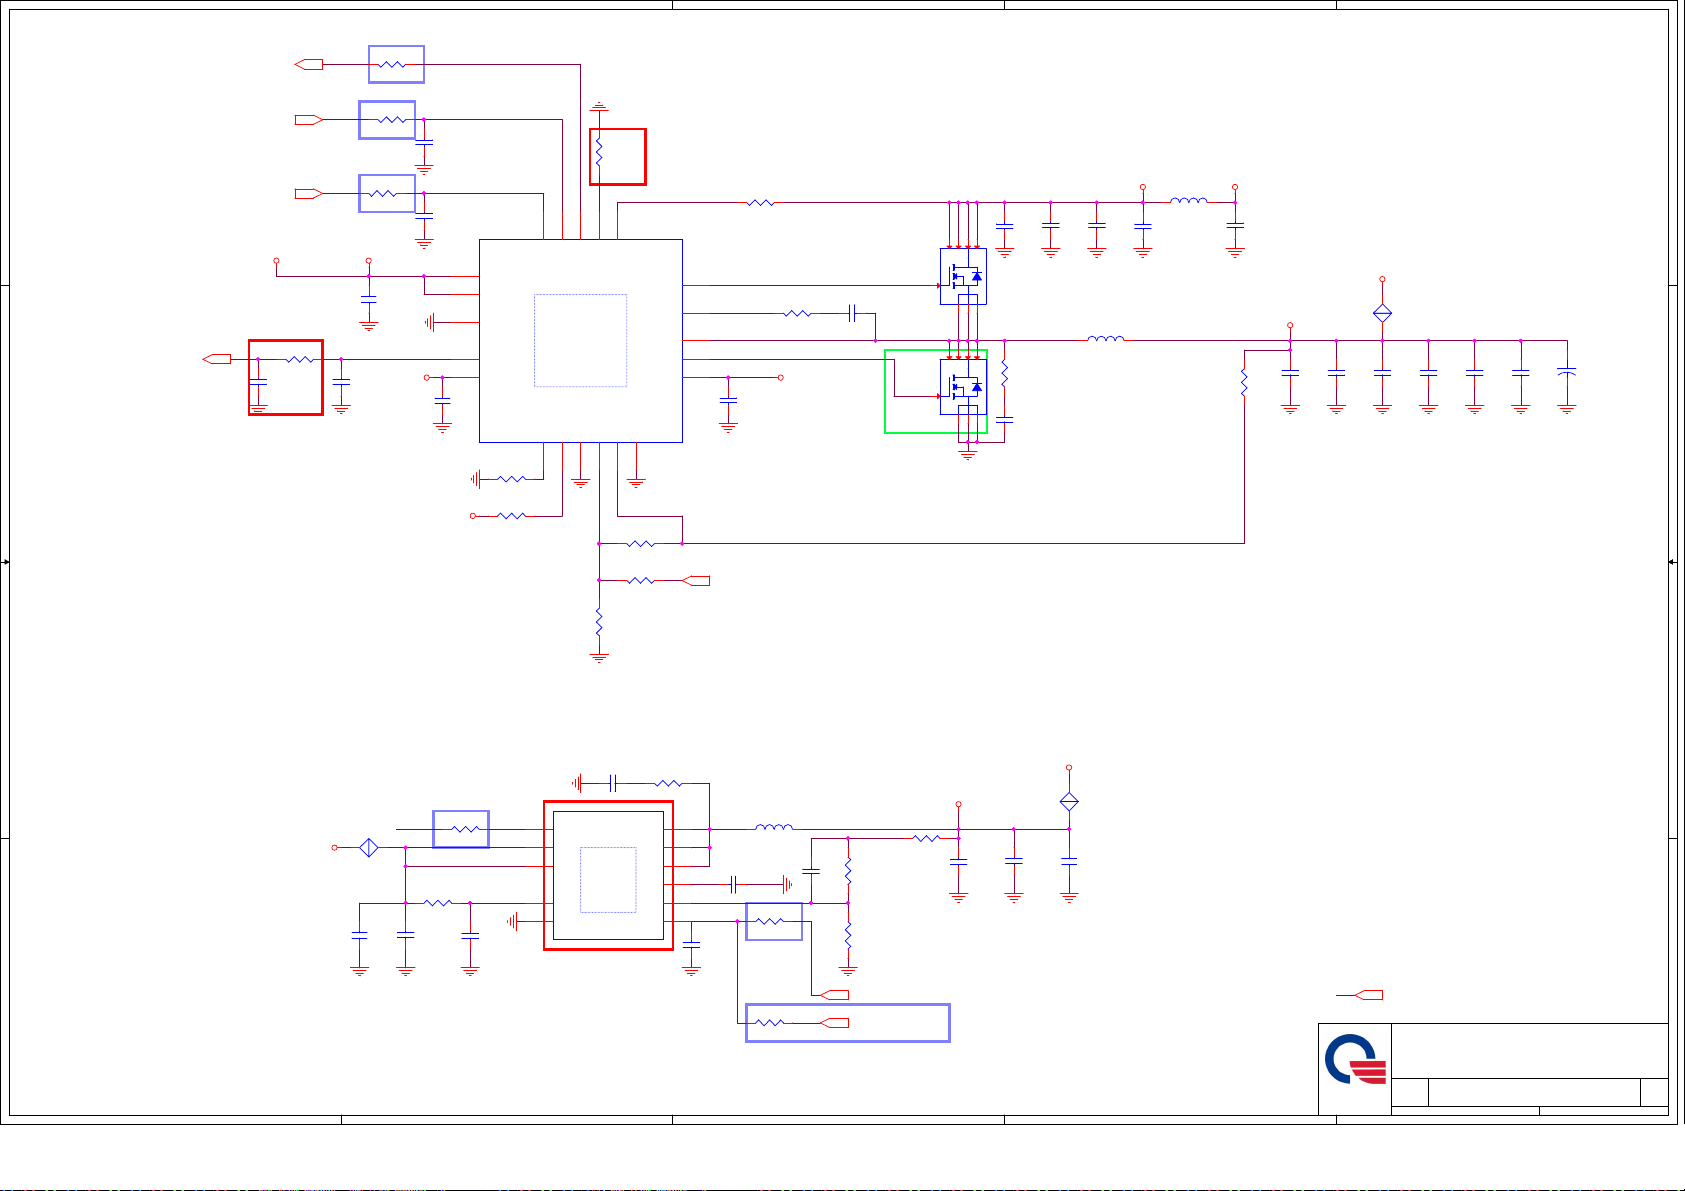Select the horizontal capacitor at the top of the lower circuit
This screenshot has width=1685, height=1191.
[x=614, y=783]
